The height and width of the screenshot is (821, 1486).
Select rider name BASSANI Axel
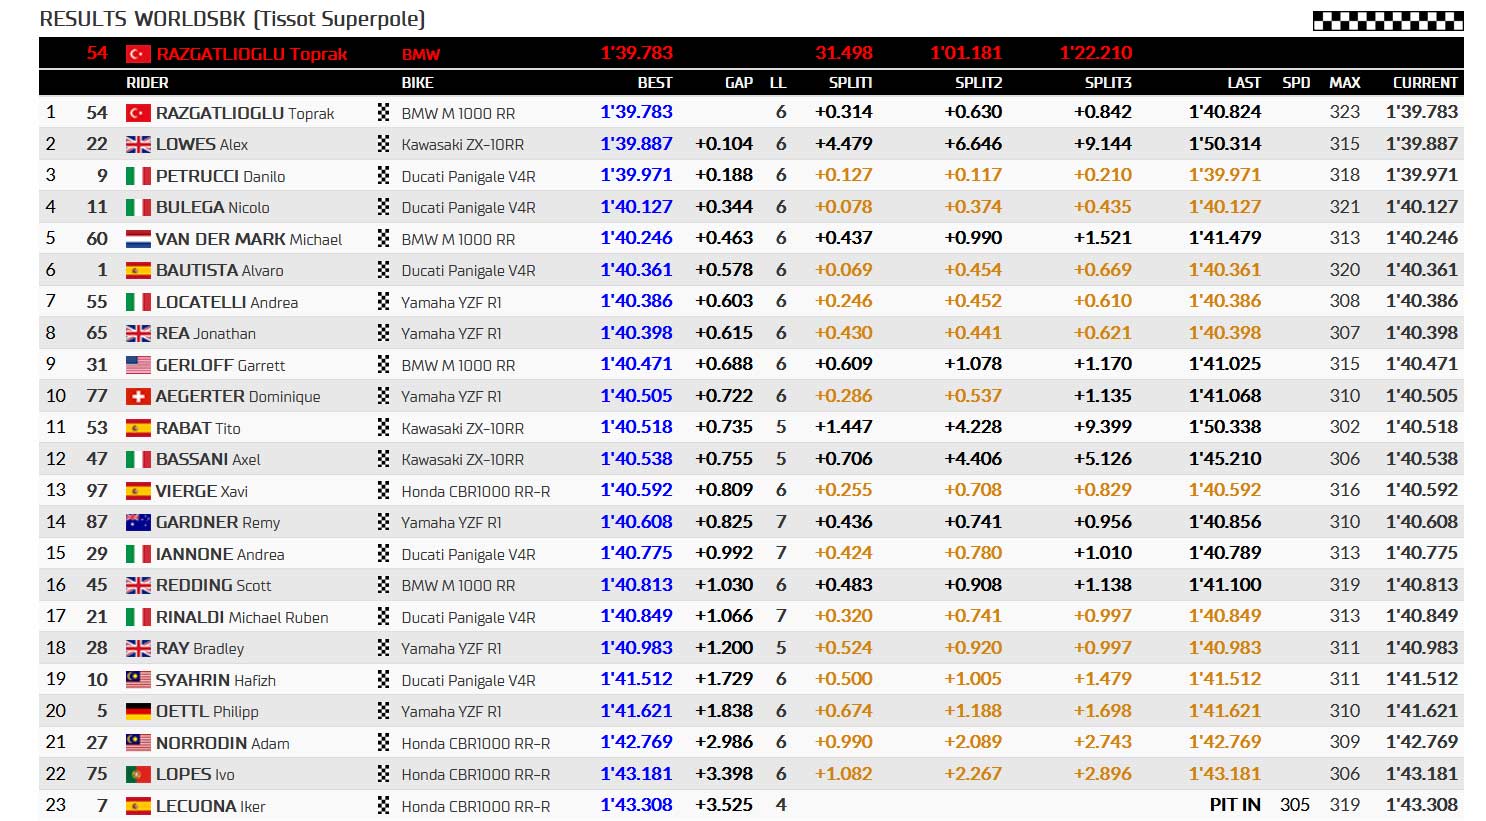[x=208, y=459]
